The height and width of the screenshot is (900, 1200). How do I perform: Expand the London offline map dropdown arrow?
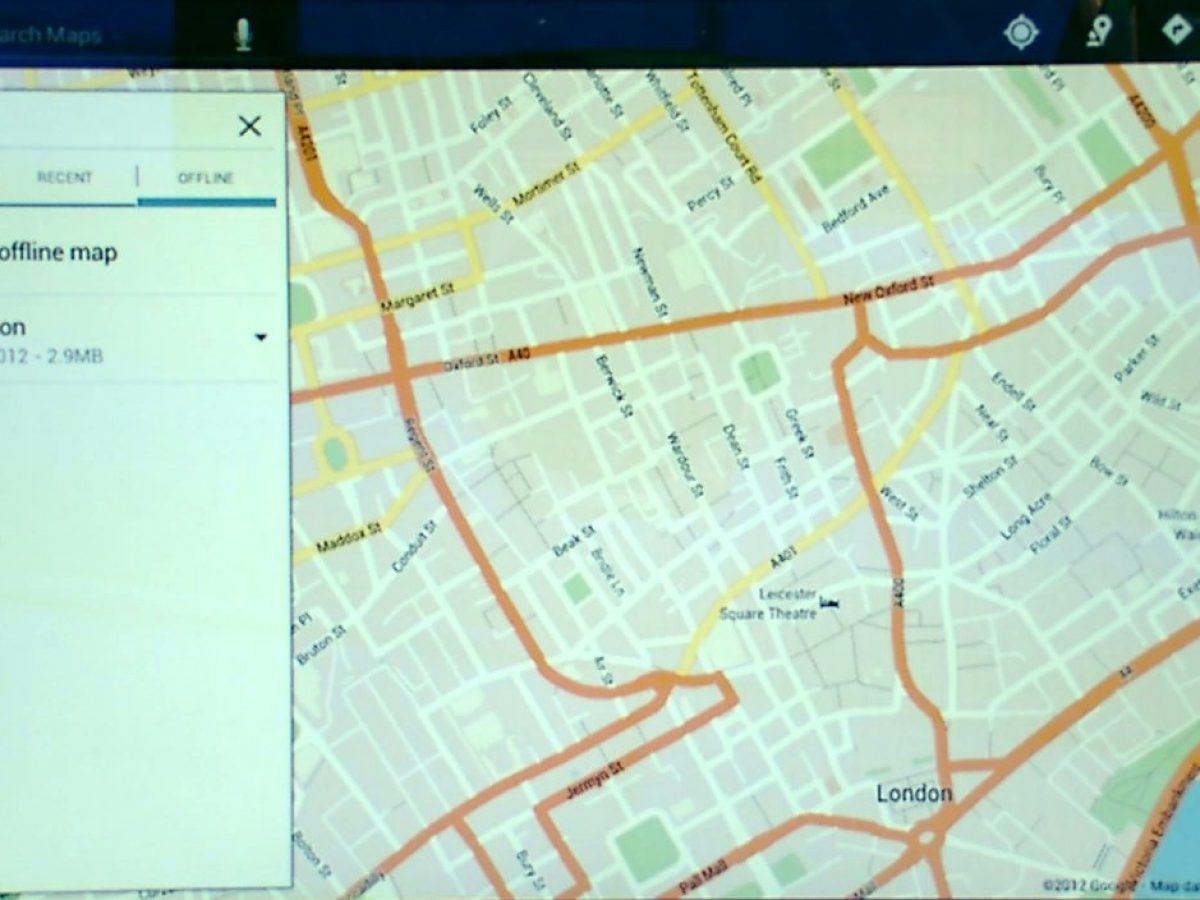(261, 338)
